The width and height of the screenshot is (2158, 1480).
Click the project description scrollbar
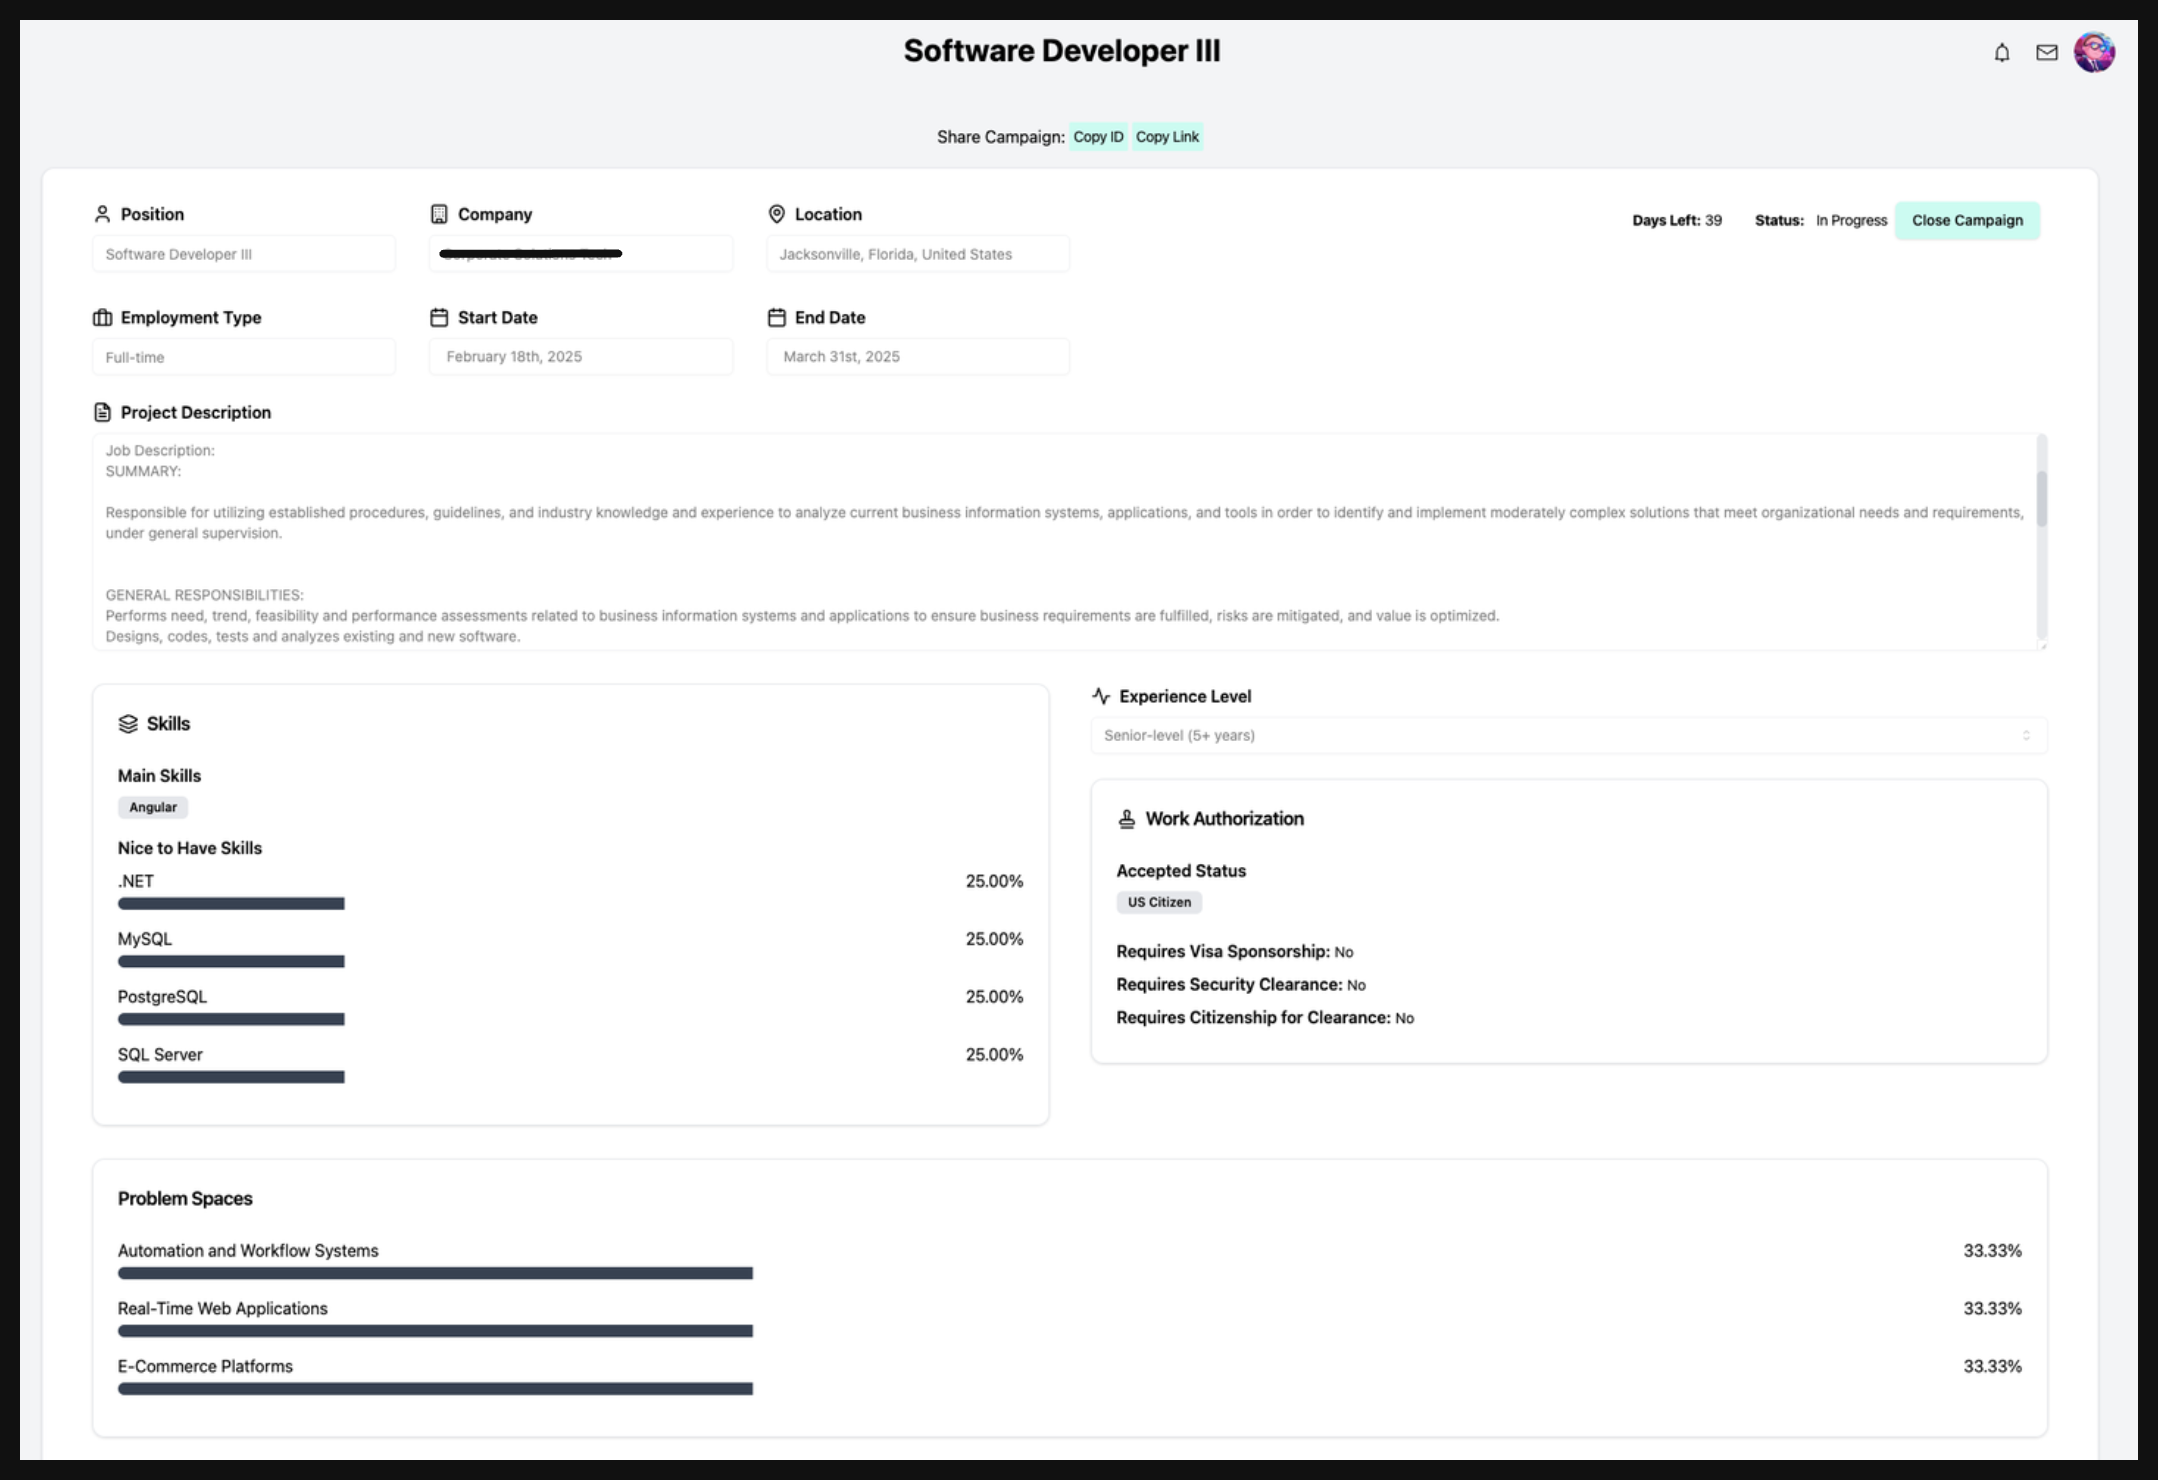click(2041, 498)
